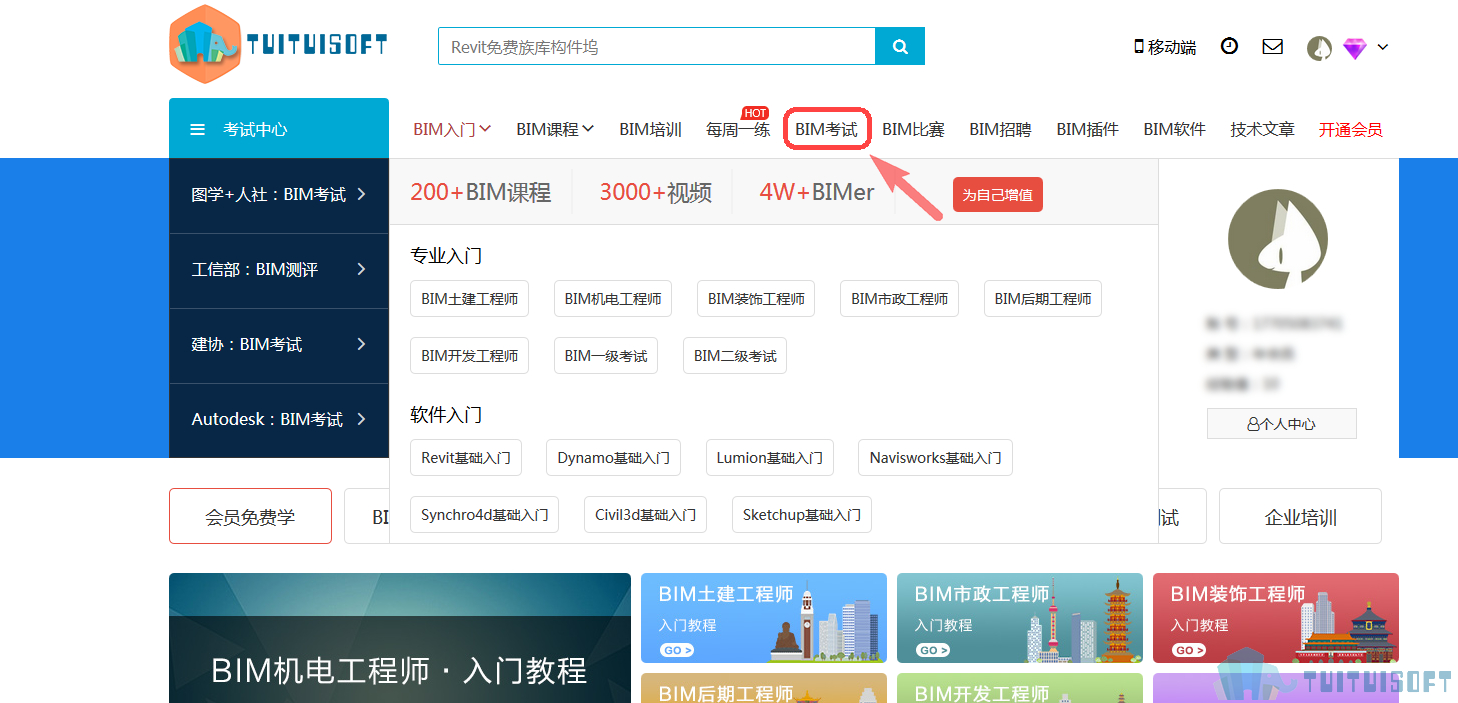Open the 个人中心 button
This screenshot has height=703, width=1458.
[1282, 424]
